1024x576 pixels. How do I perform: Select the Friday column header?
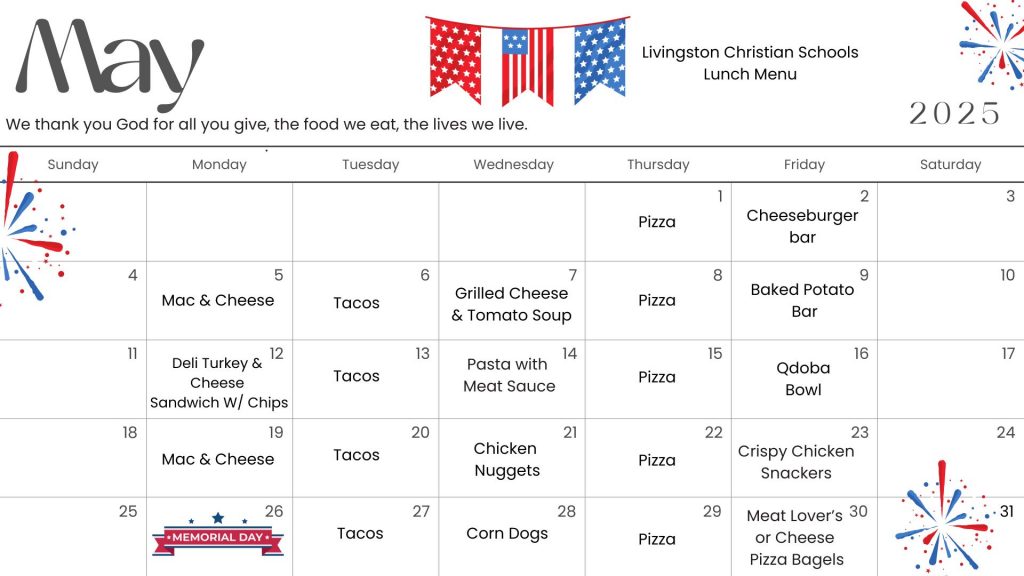click(804, 165)
